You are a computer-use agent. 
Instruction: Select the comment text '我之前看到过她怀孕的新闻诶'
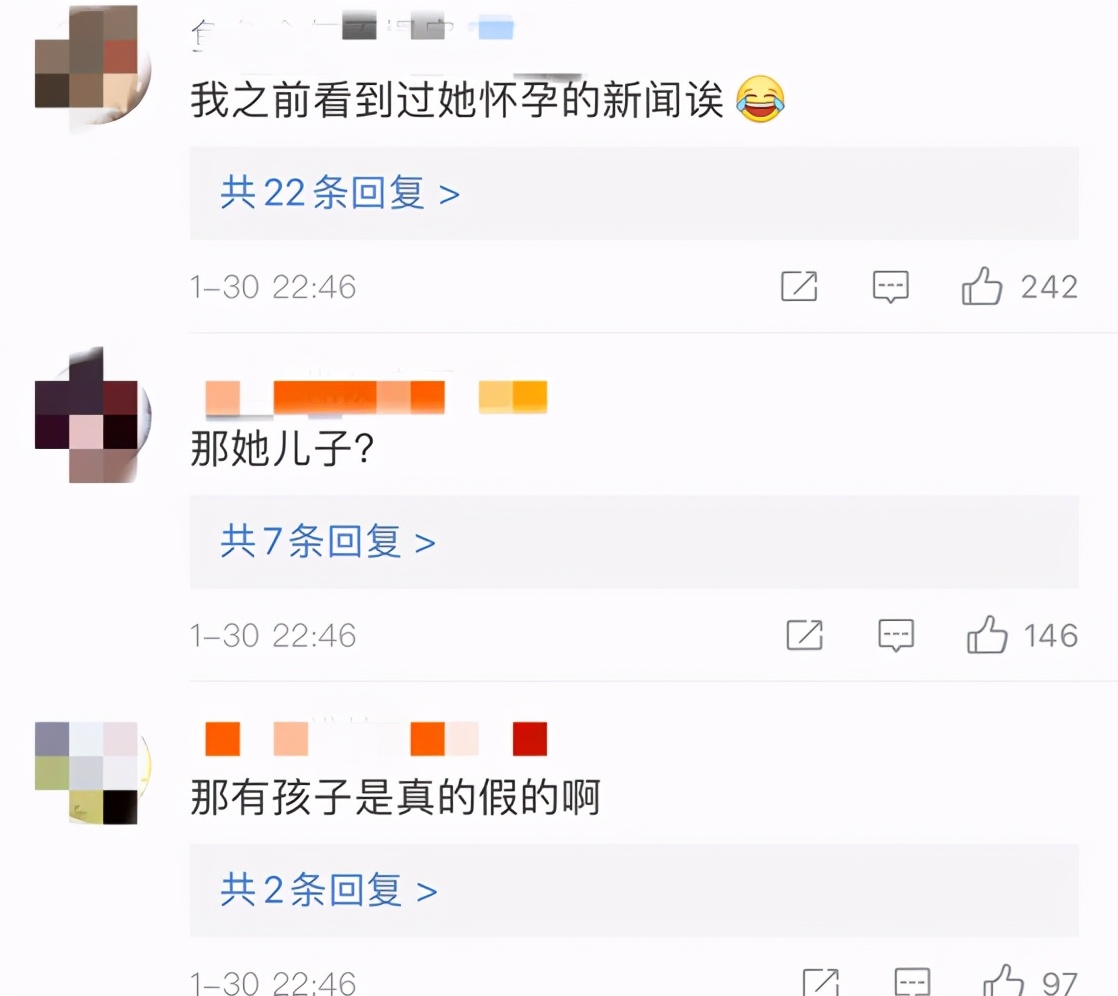coord(457,99)
